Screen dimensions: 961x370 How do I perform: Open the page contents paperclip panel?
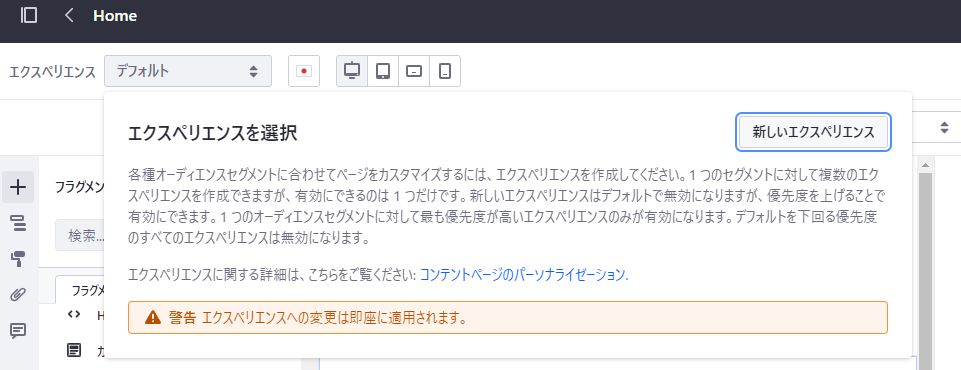tap(18, 295)
